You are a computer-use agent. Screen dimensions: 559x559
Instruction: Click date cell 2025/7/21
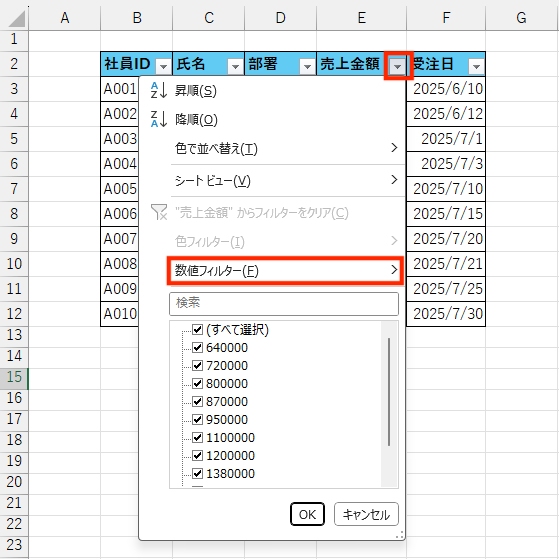click(x=446, y=264)
